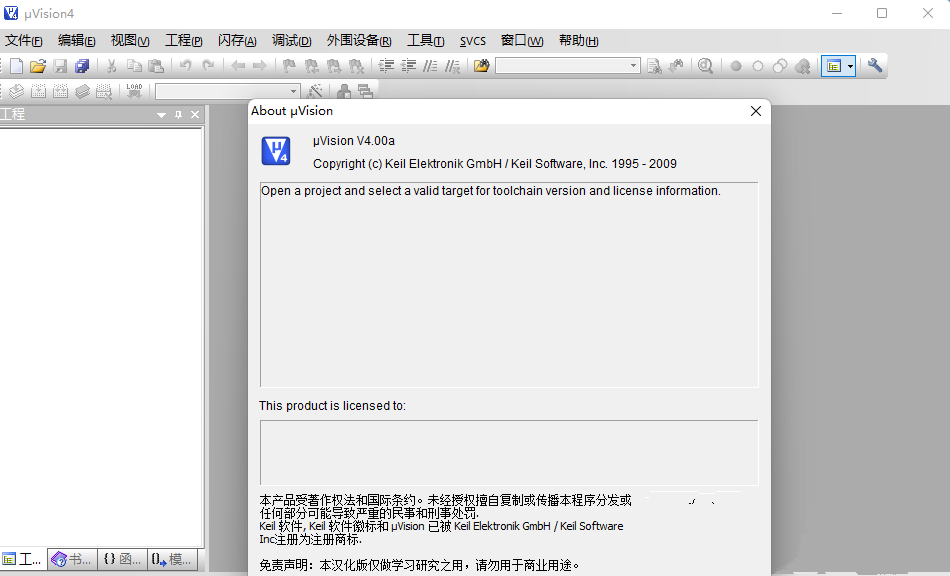Viewport: 950px width, 576px height.
Task: Pin the 工程 project panel
Action: [178, 114]
